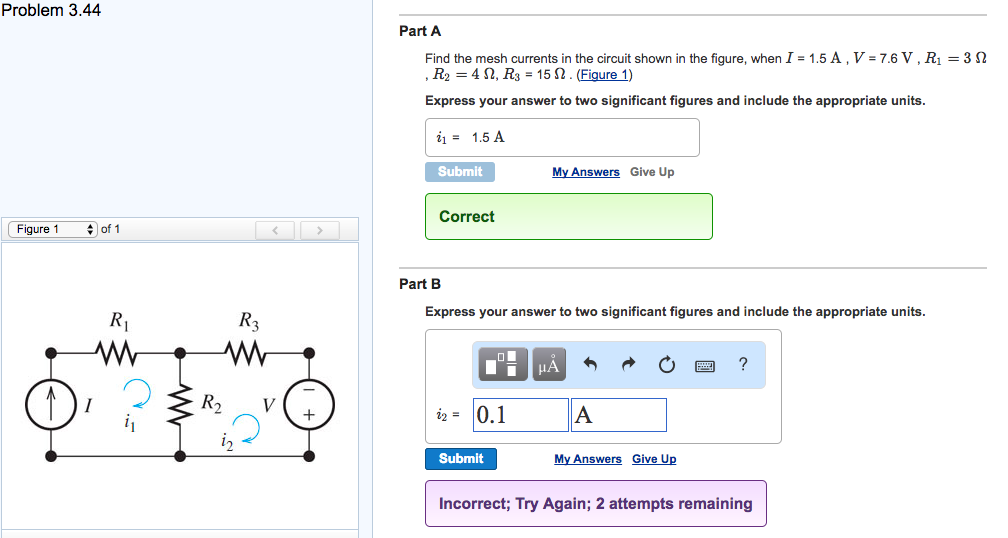Image resolution: width=1008 pixels, height=538 pixels.
Task: Click the Part A heading
Action: point(420,31)
